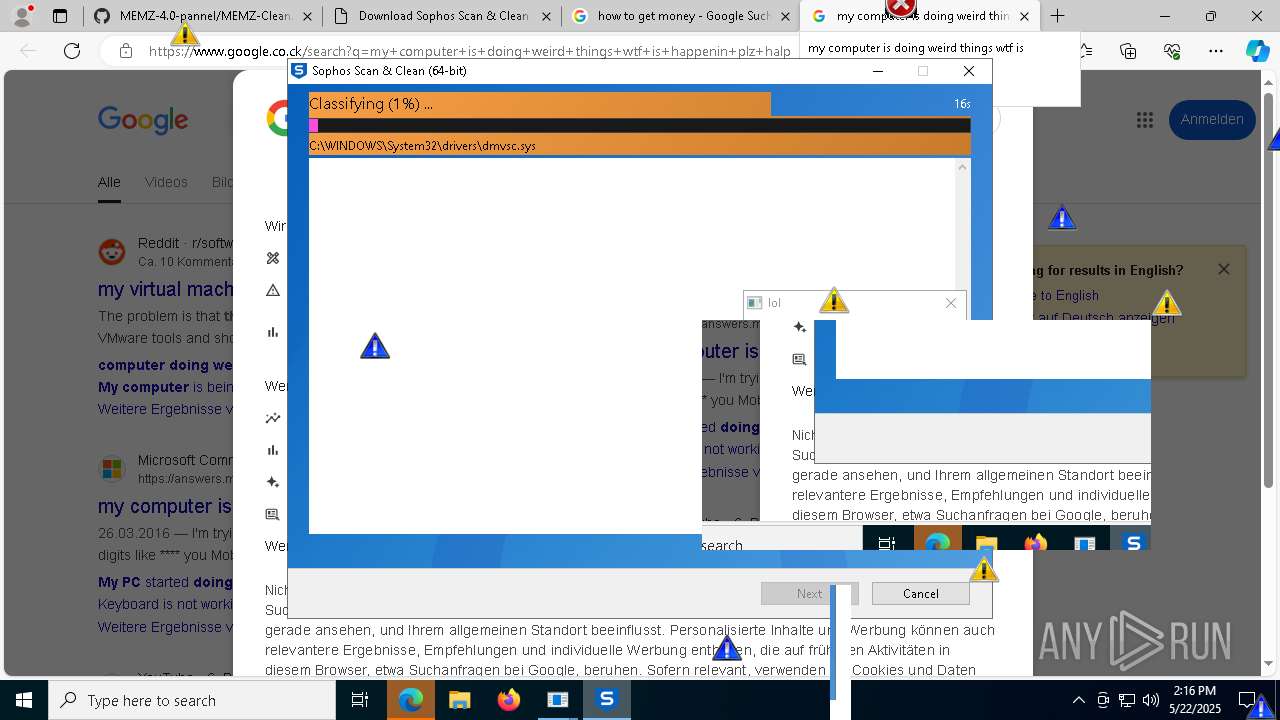Open the Edge profile icon
The height and width of the screenshot is (720, 1280).
(22, 16)
